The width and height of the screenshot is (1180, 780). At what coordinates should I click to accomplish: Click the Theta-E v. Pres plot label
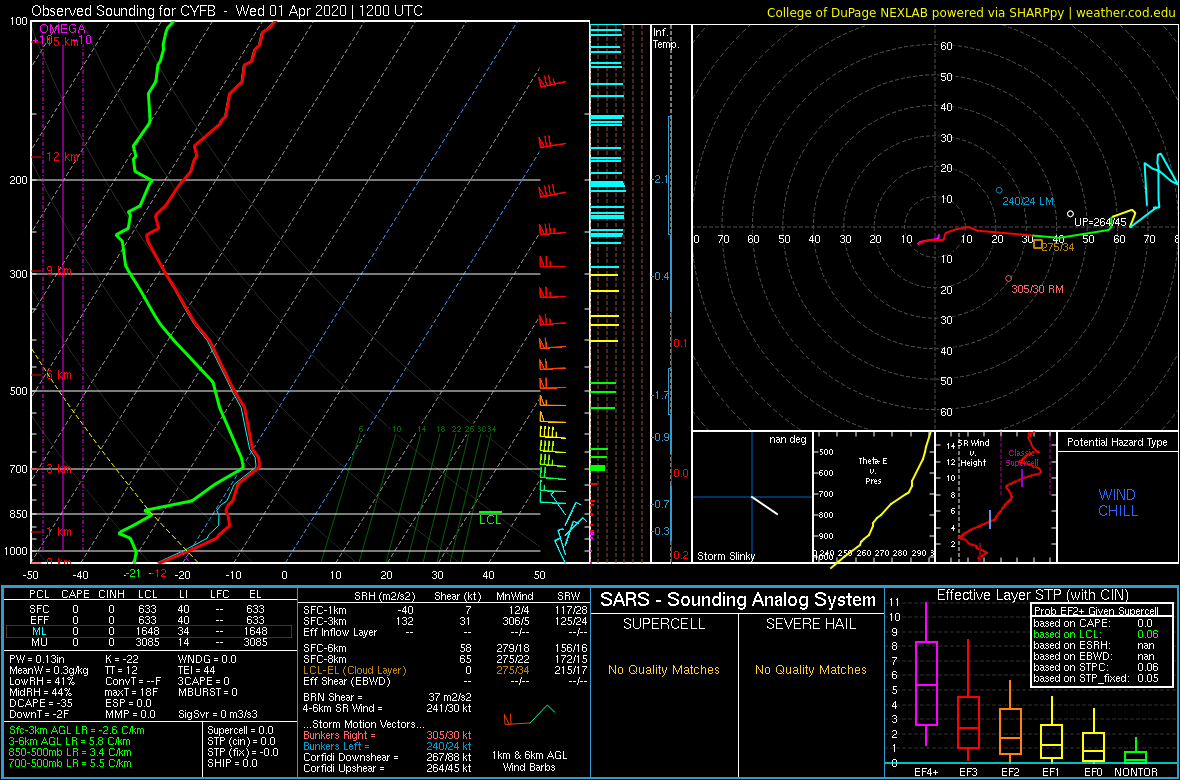coord(874,470)
